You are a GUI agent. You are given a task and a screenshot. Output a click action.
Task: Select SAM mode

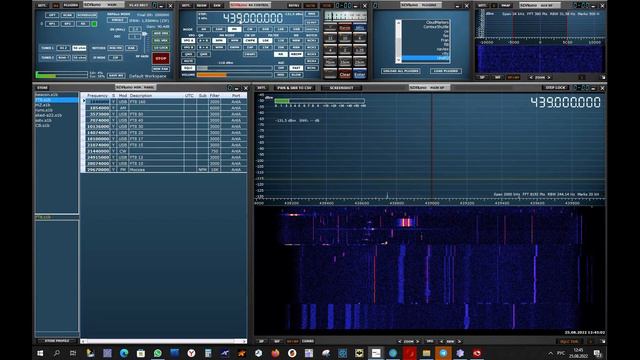[219, 29]
